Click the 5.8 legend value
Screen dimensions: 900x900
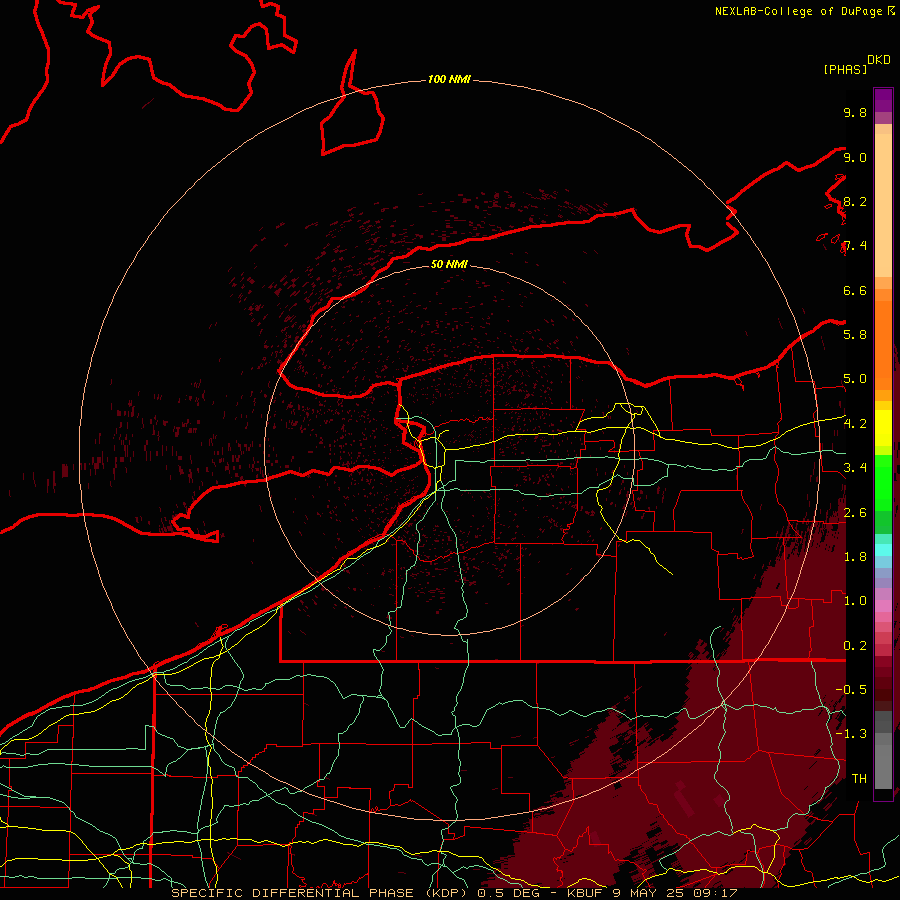click(x=855, y=335)
